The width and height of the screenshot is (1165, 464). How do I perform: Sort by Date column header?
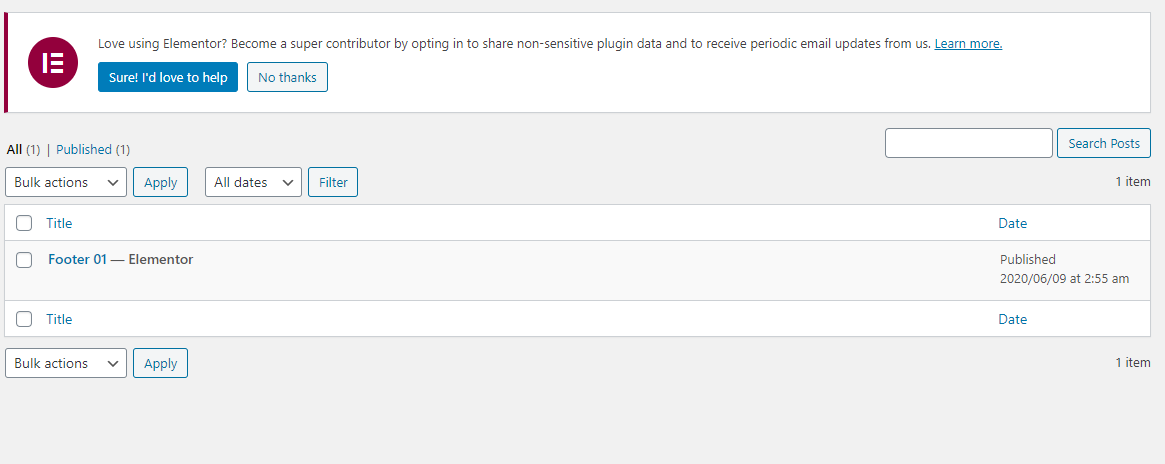pos(1013,223)
